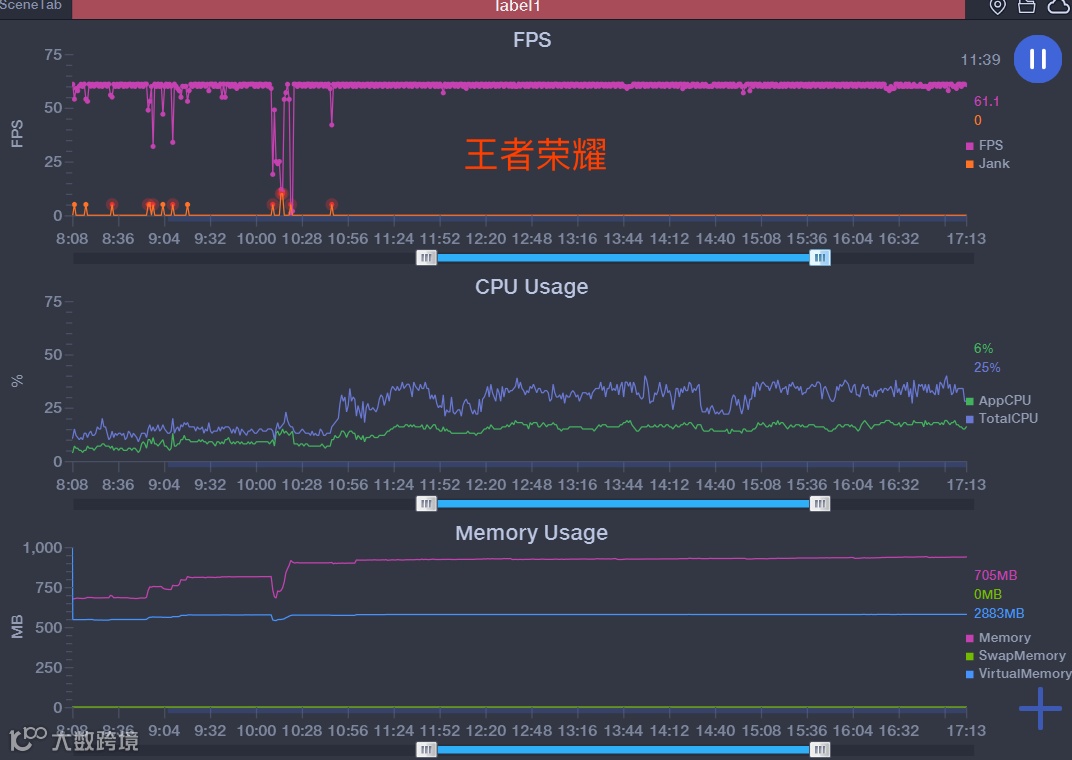Open the folder icon in top bar
The image size is (1072, 760).
coord(1026,7)
